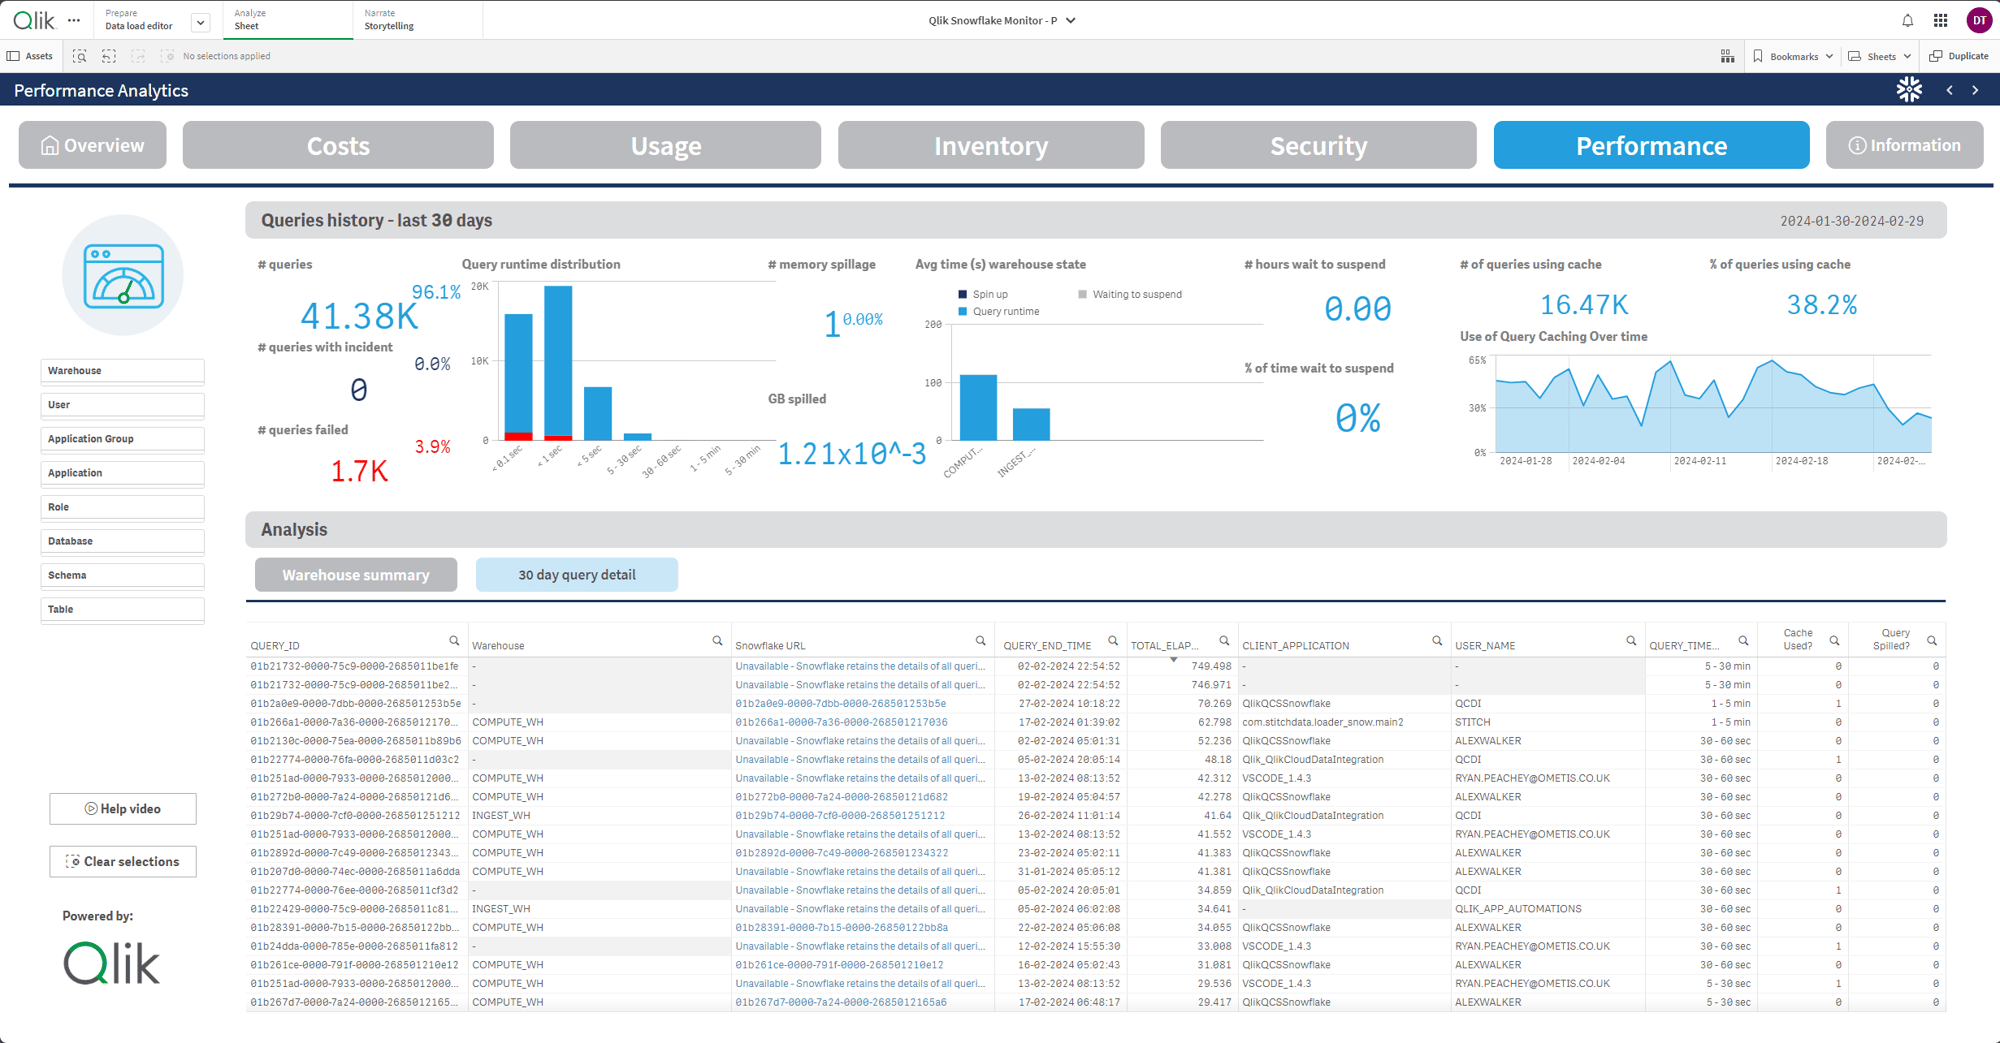
Task: Click the performance gauge dashboard image
Action: tap(123, 275)
